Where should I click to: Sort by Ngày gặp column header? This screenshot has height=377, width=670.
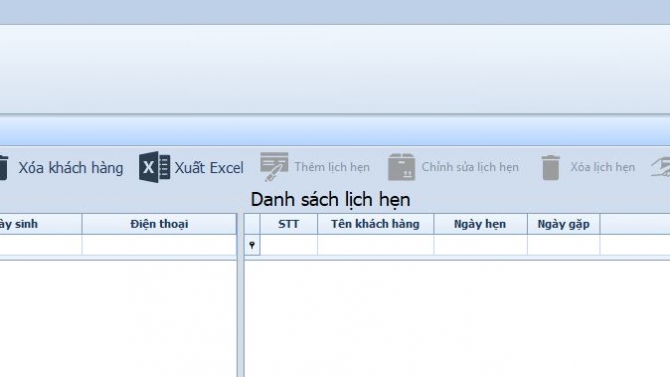click(563, 224)
